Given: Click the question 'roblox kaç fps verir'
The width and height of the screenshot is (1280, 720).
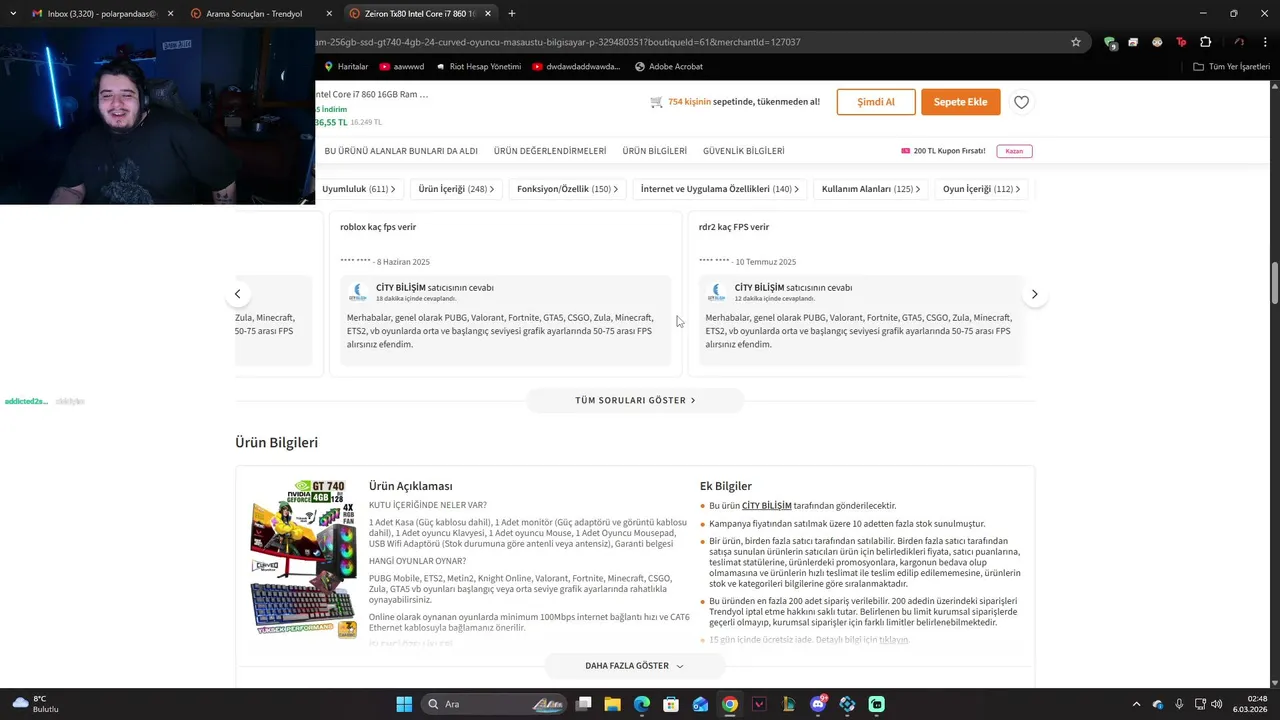Looking at the screenshot, I should point(378,227).
